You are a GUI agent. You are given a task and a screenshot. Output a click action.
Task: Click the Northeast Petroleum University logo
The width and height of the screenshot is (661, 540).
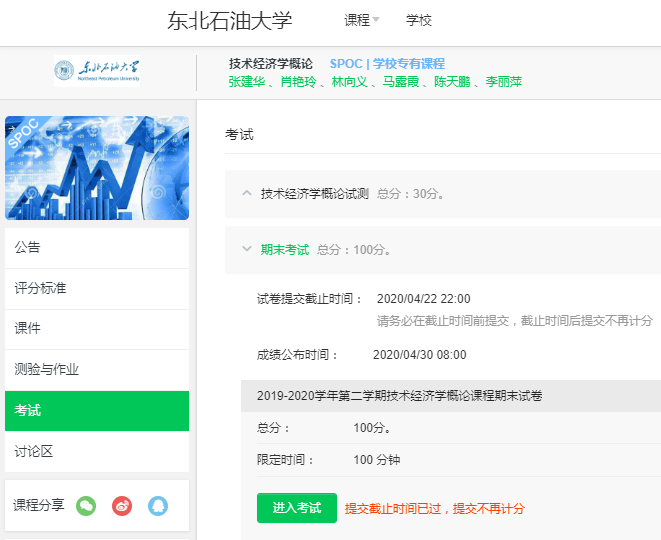(97, 72)
